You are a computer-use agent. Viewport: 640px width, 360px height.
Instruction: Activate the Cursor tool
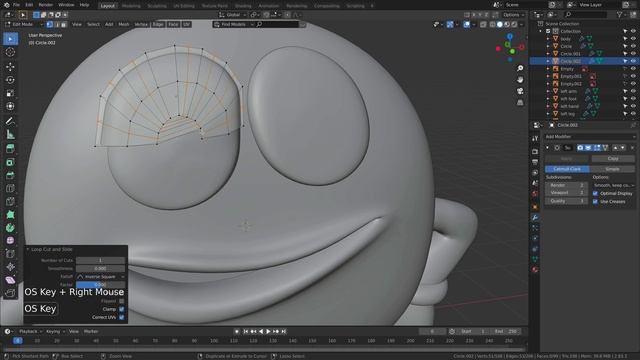(10, 52)
